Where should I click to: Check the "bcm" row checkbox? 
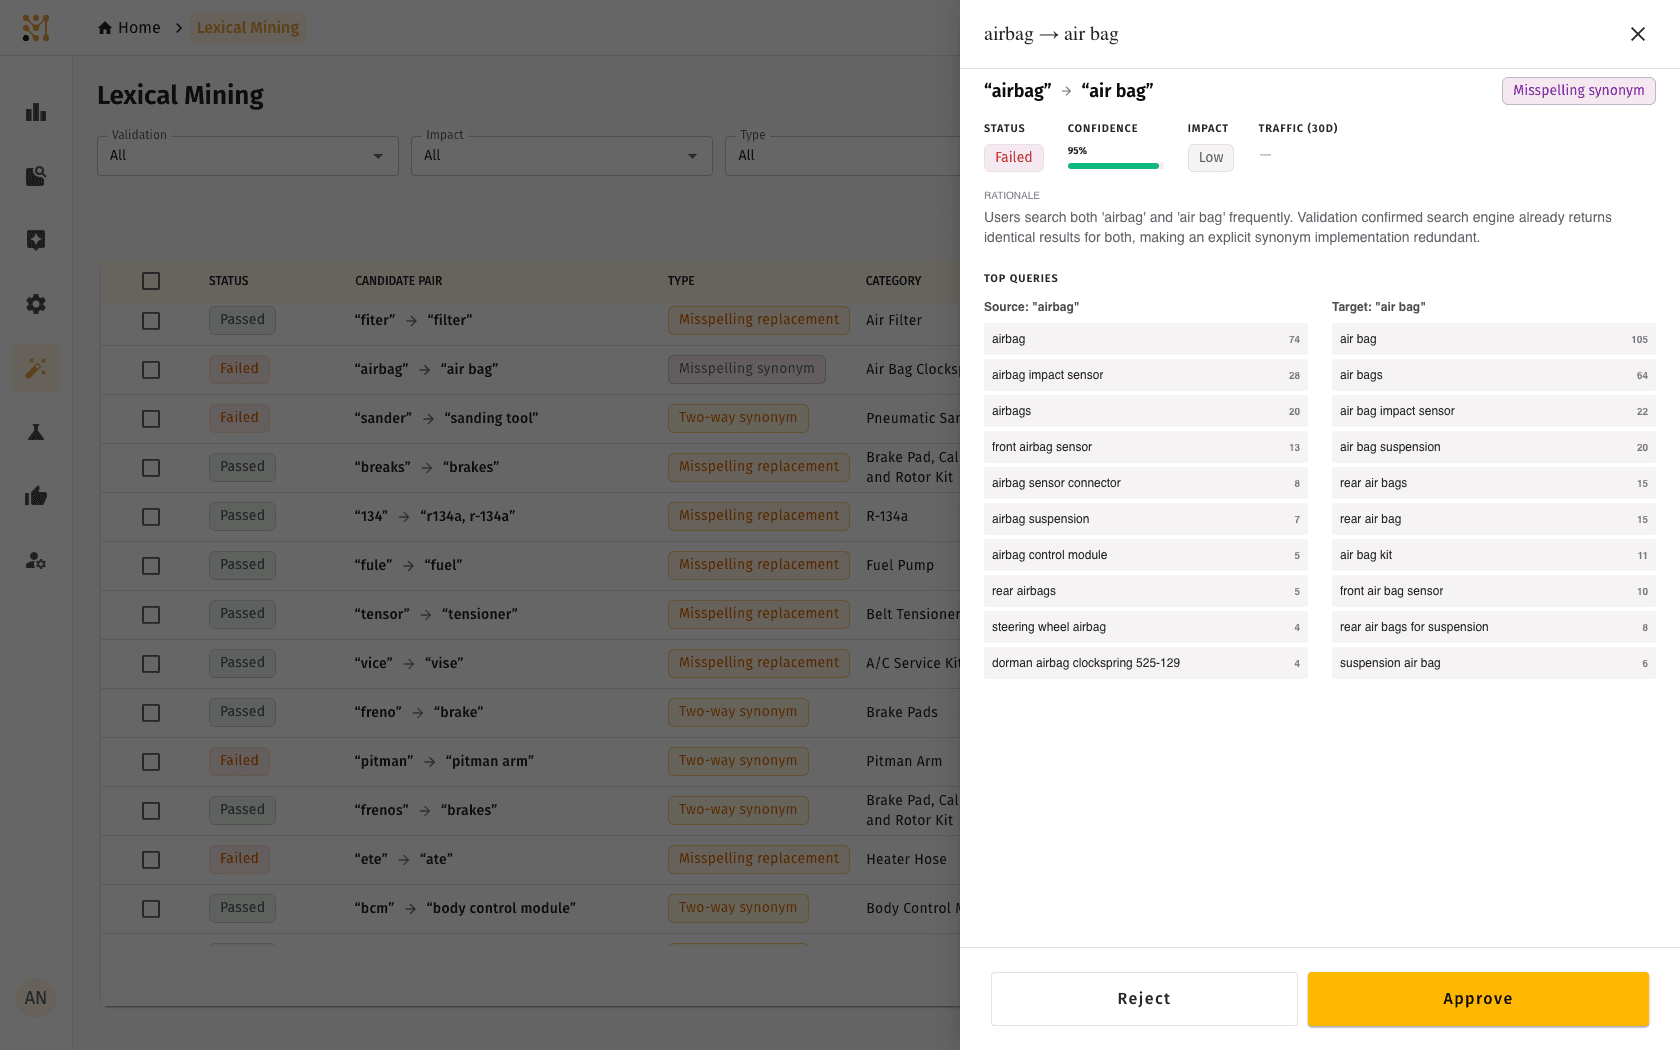151,909
